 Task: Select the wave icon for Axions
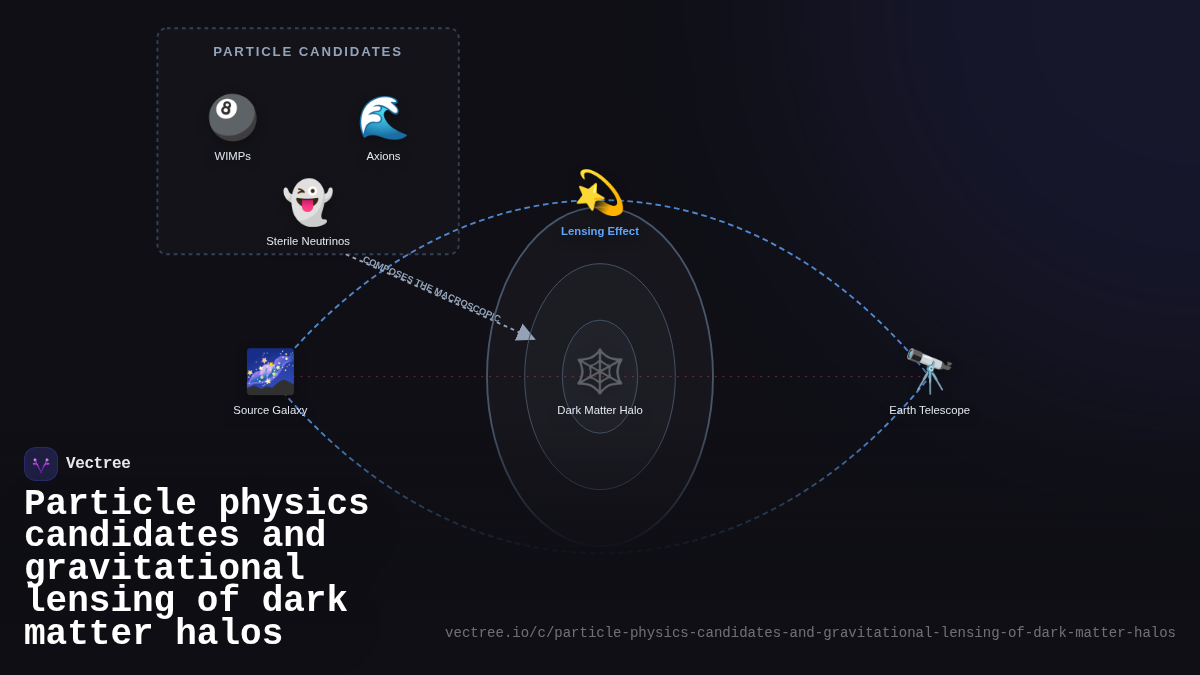[383, 118]
